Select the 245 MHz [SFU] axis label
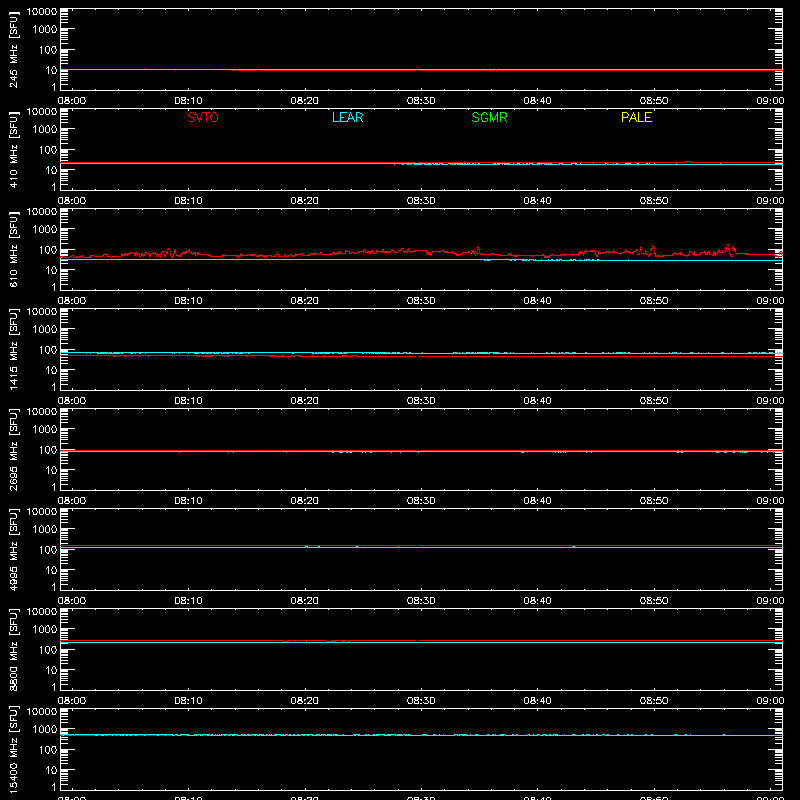Image resolution: width=800 pixels, height=800 pixels. tap(13, 49)
